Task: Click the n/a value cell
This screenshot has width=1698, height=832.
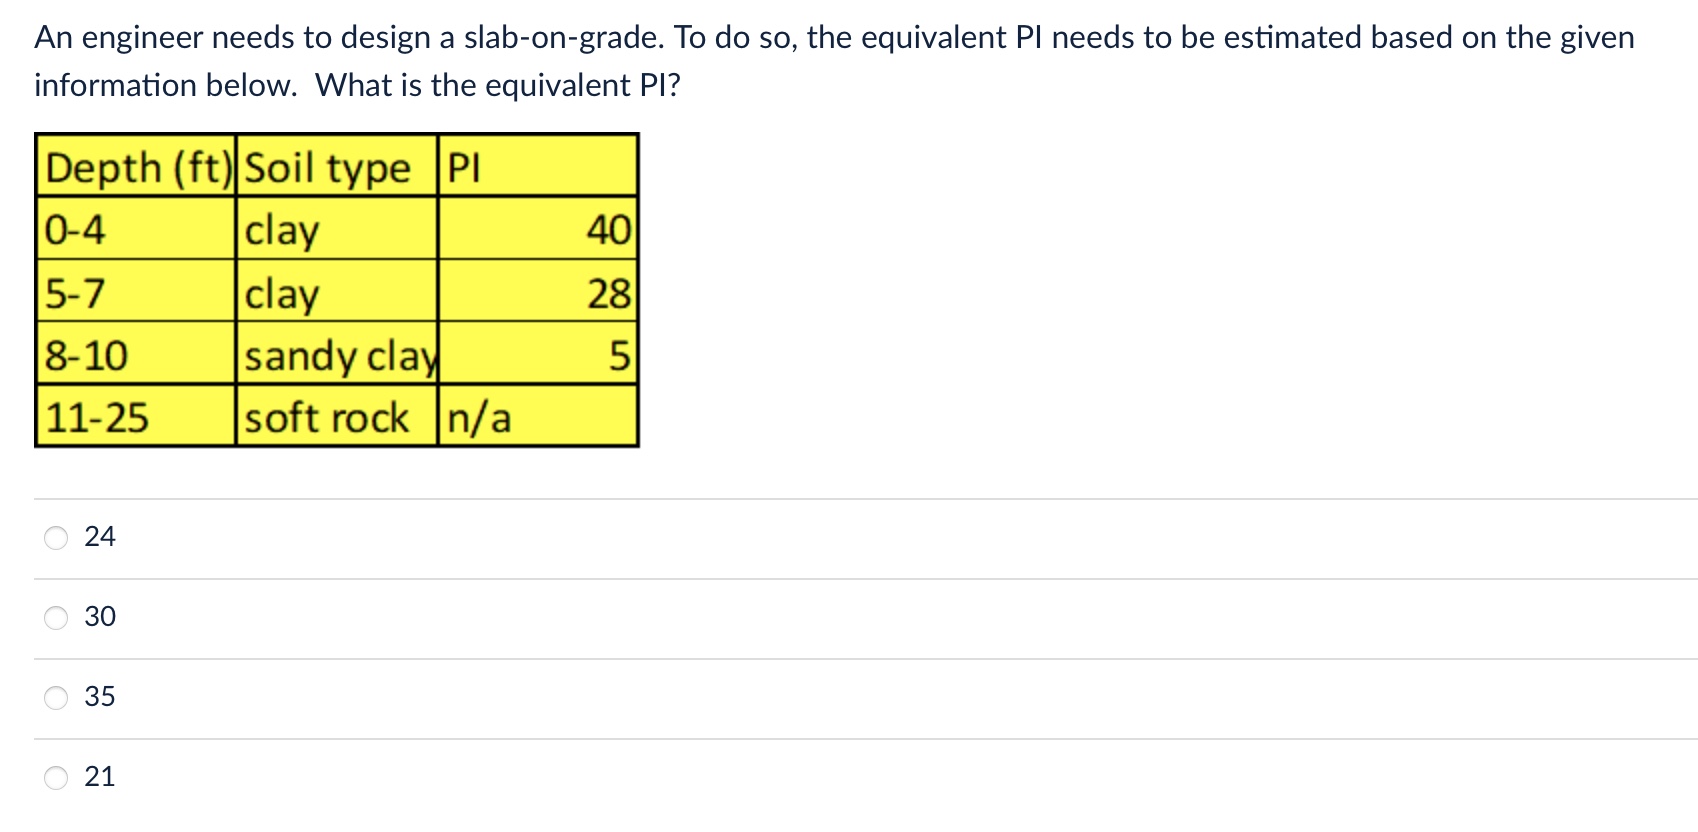Action: tap(480, 418)
